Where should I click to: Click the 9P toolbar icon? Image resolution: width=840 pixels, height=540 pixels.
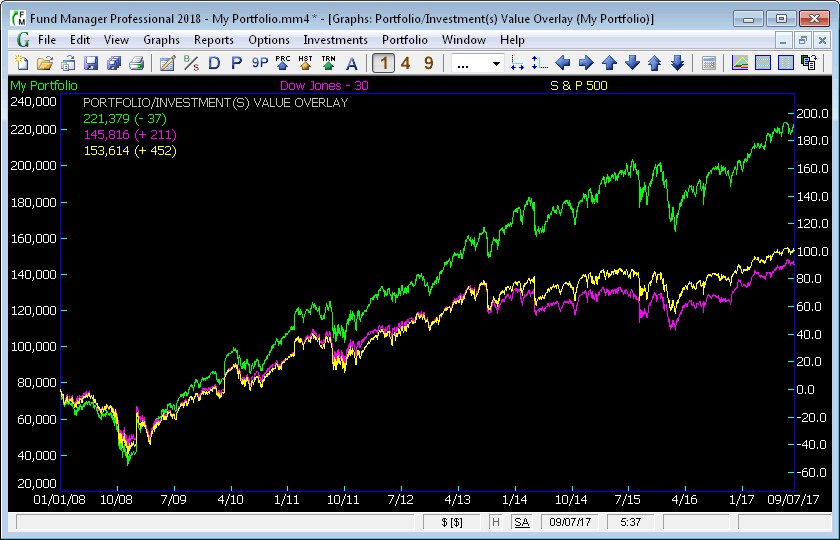(x=260, y=63)
